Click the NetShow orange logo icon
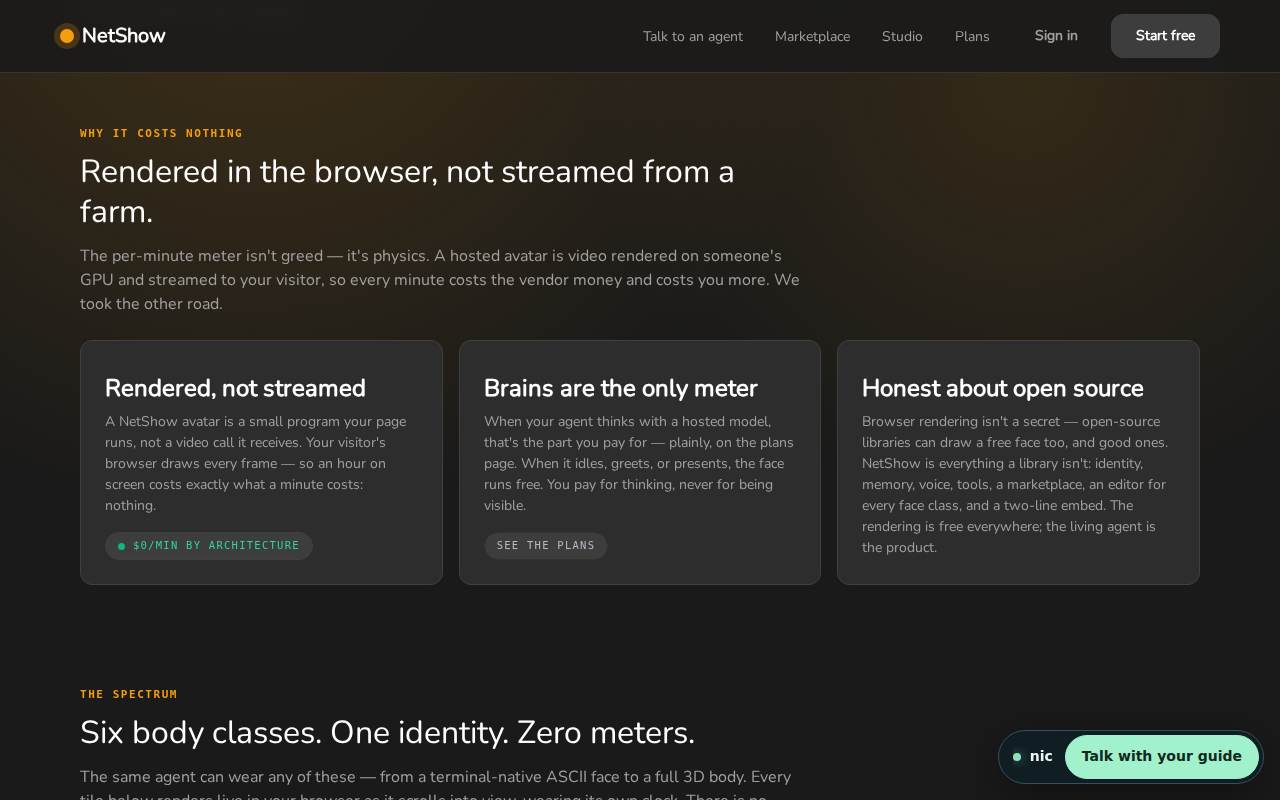Screen dimensions: 1280x800 [67, 36]
